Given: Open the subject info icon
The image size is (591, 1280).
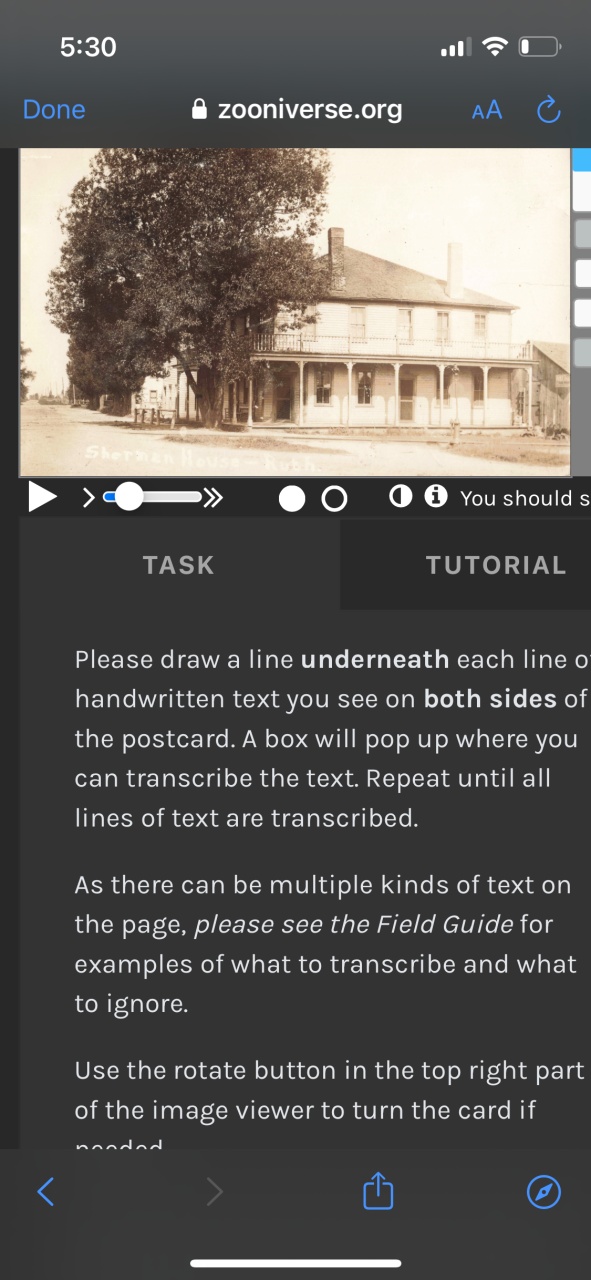Looking at the screenshot, I should (x=436, y=496).
